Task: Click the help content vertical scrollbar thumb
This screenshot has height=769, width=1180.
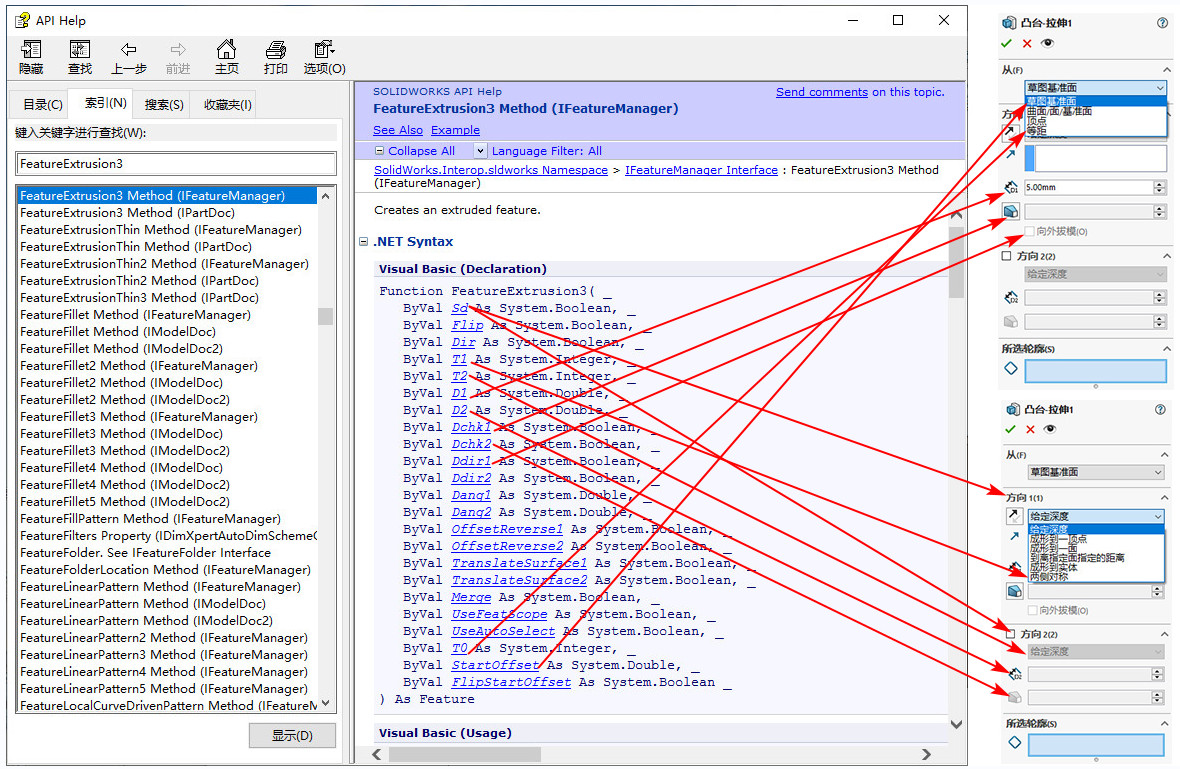Action: point(956,262)
